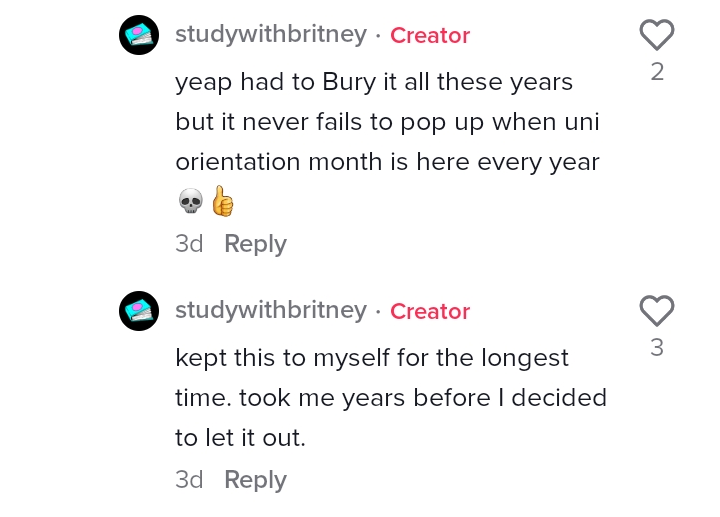Image resolution: width=720 pixels, height=517 pixels.
Task: Click 3d timestamp under the second comment
Action: tap(189, 479)
